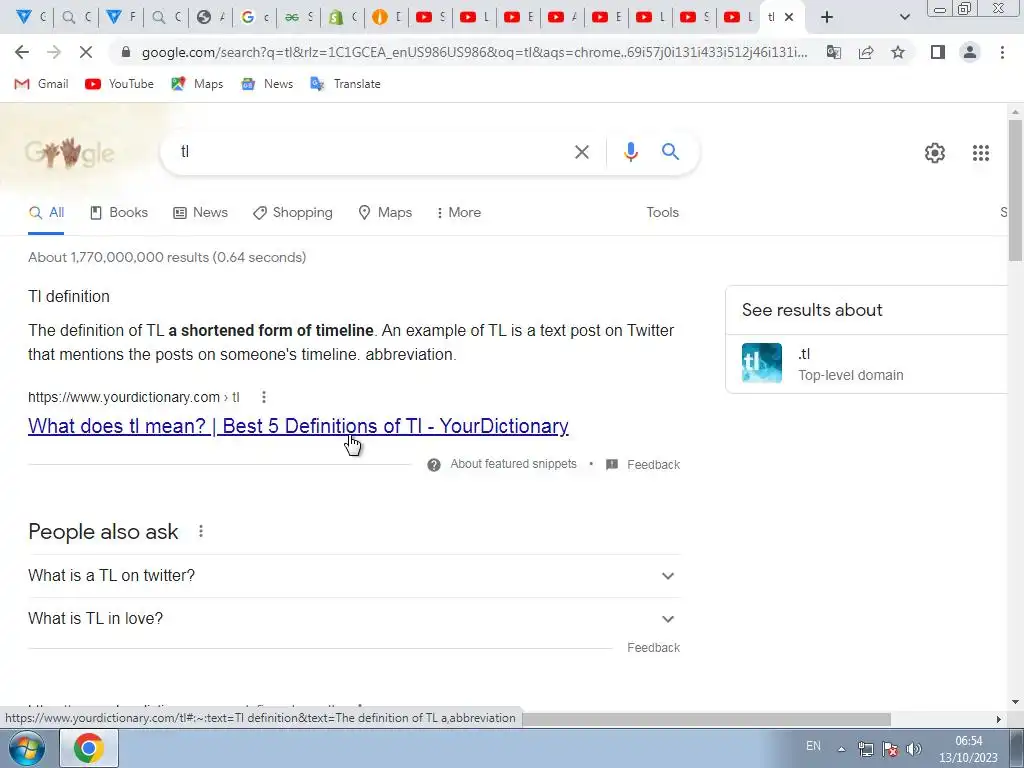1024x768 pixels.
Task: Click Feedback under People also ask
Action: click(653, 648)
